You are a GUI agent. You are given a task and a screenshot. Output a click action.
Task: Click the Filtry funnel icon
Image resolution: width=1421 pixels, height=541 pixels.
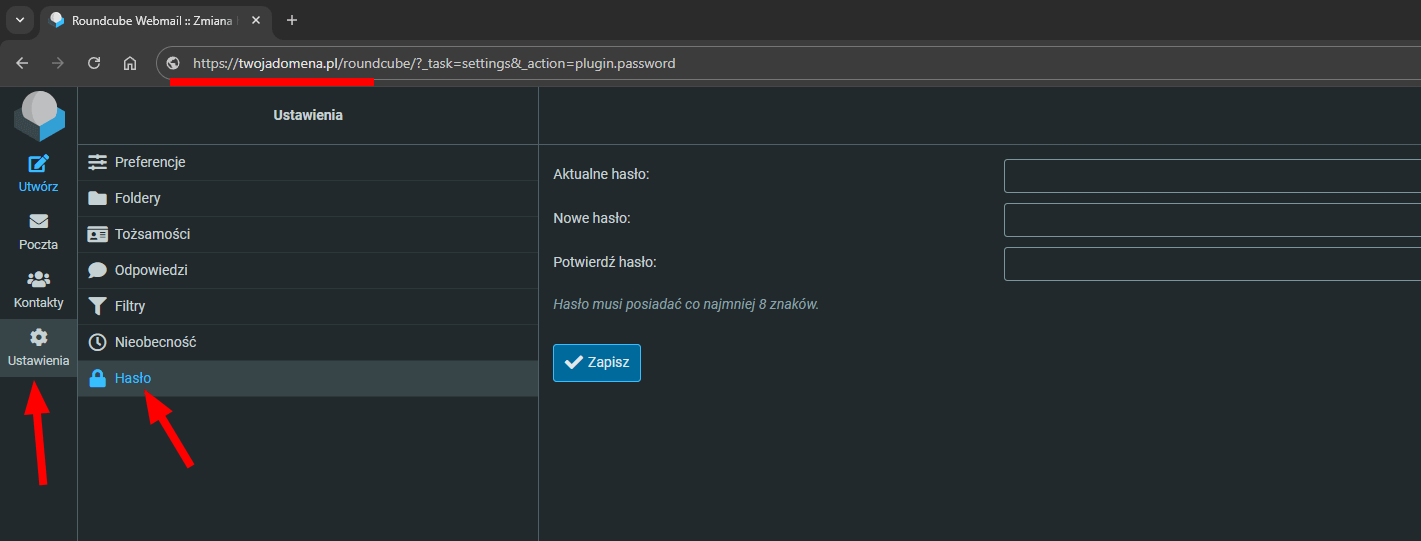(97, 306)
